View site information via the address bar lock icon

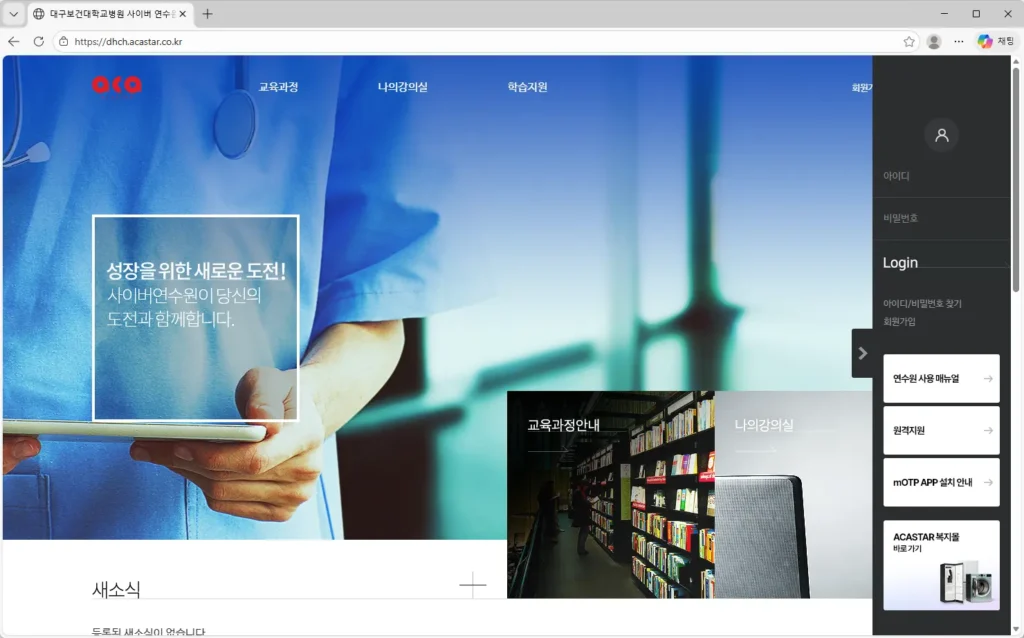point(64,42)
